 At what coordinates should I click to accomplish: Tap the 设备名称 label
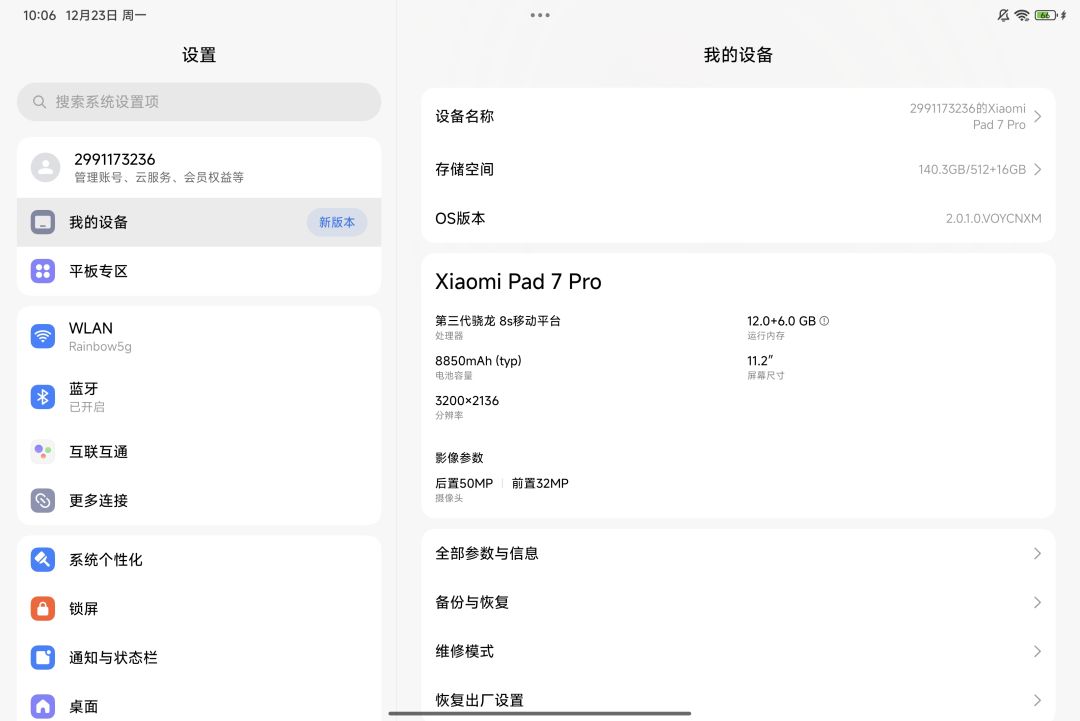(x=464, y=116)
